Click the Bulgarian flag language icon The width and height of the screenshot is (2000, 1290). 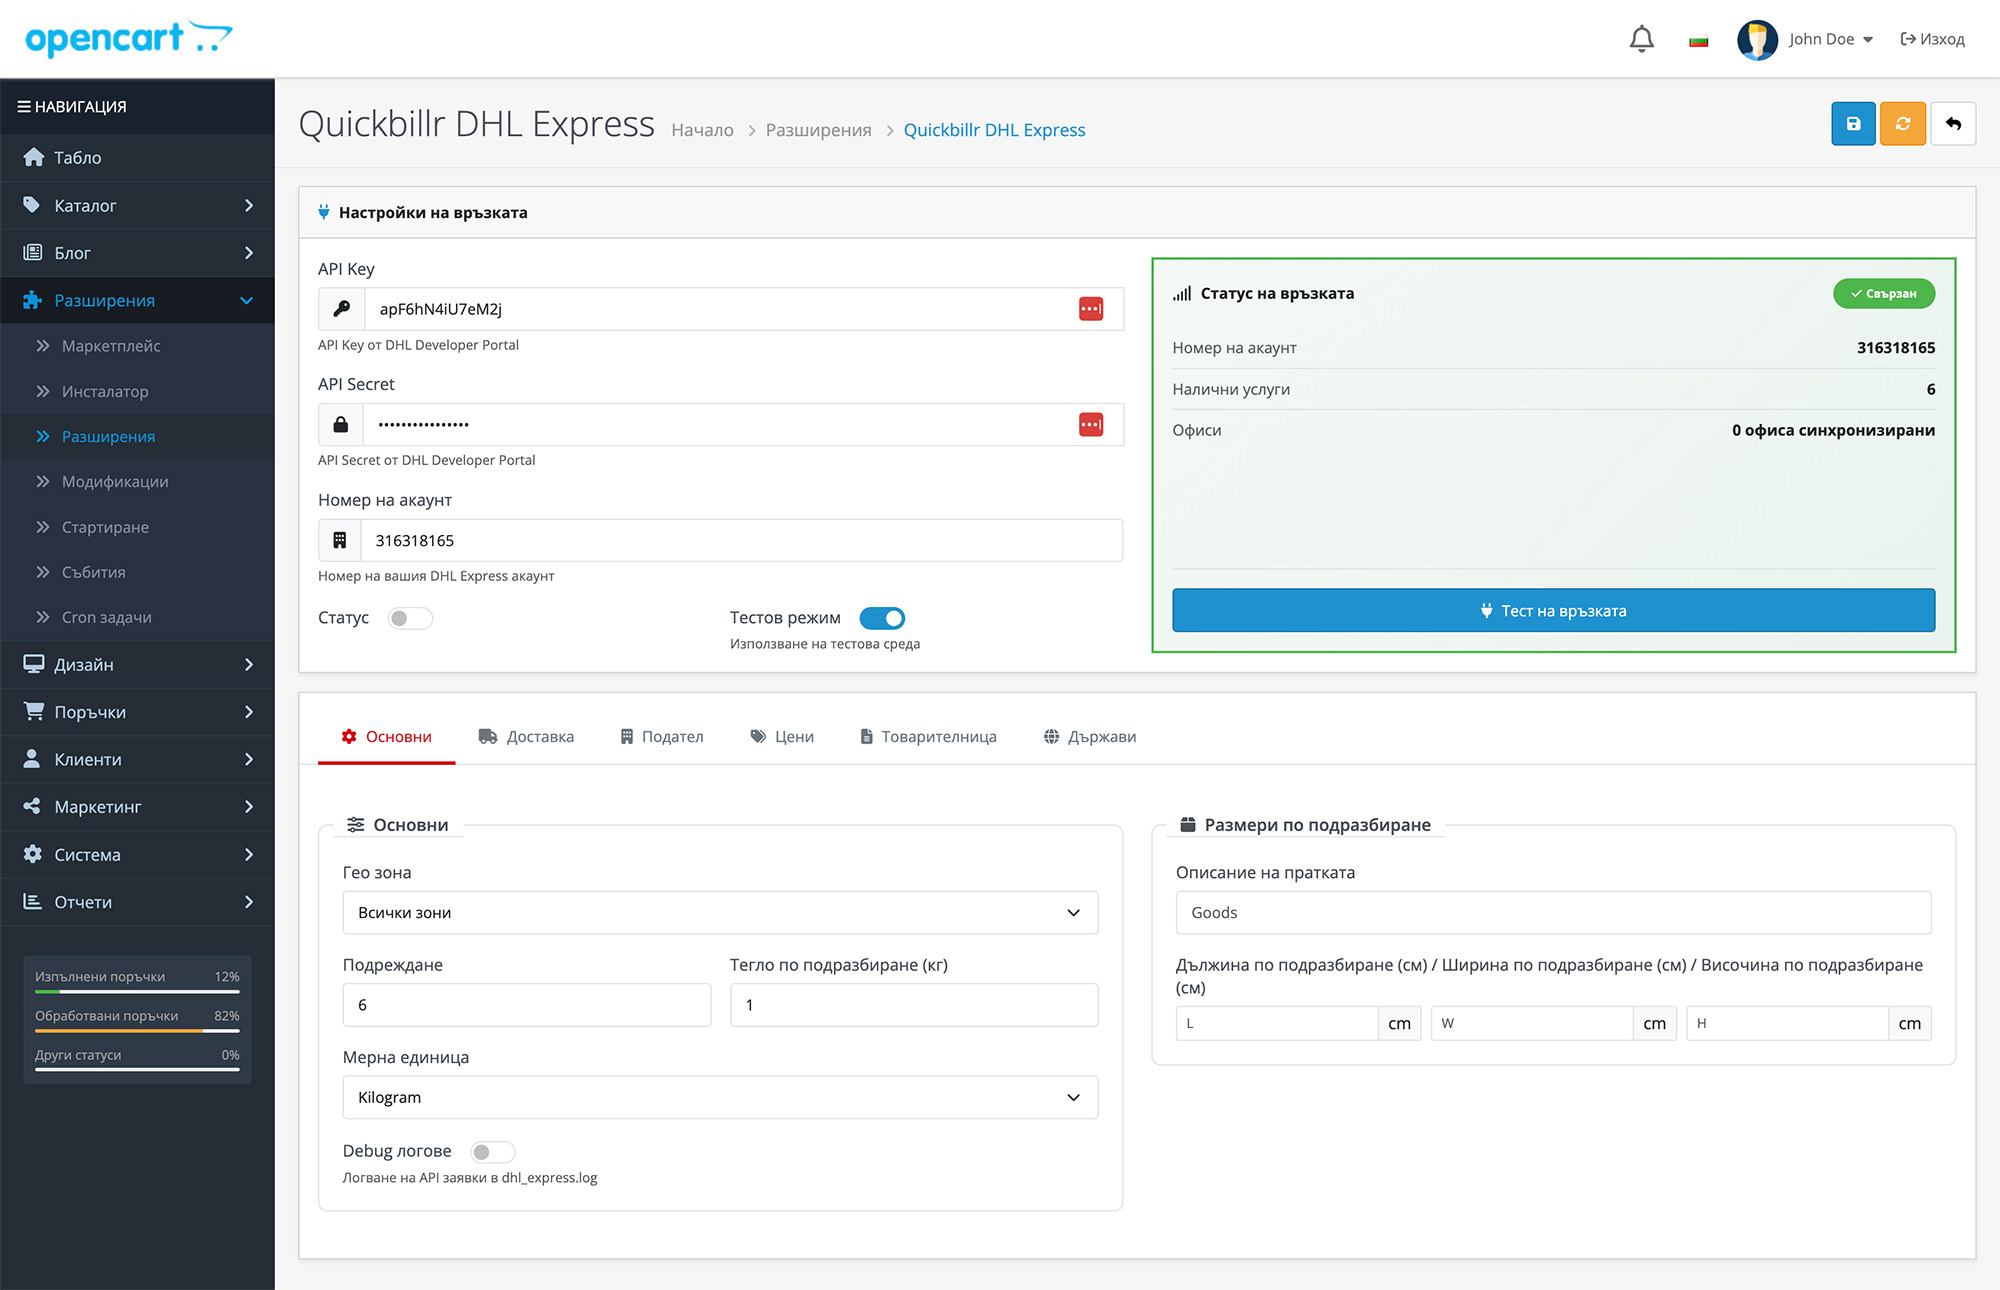1698,40
